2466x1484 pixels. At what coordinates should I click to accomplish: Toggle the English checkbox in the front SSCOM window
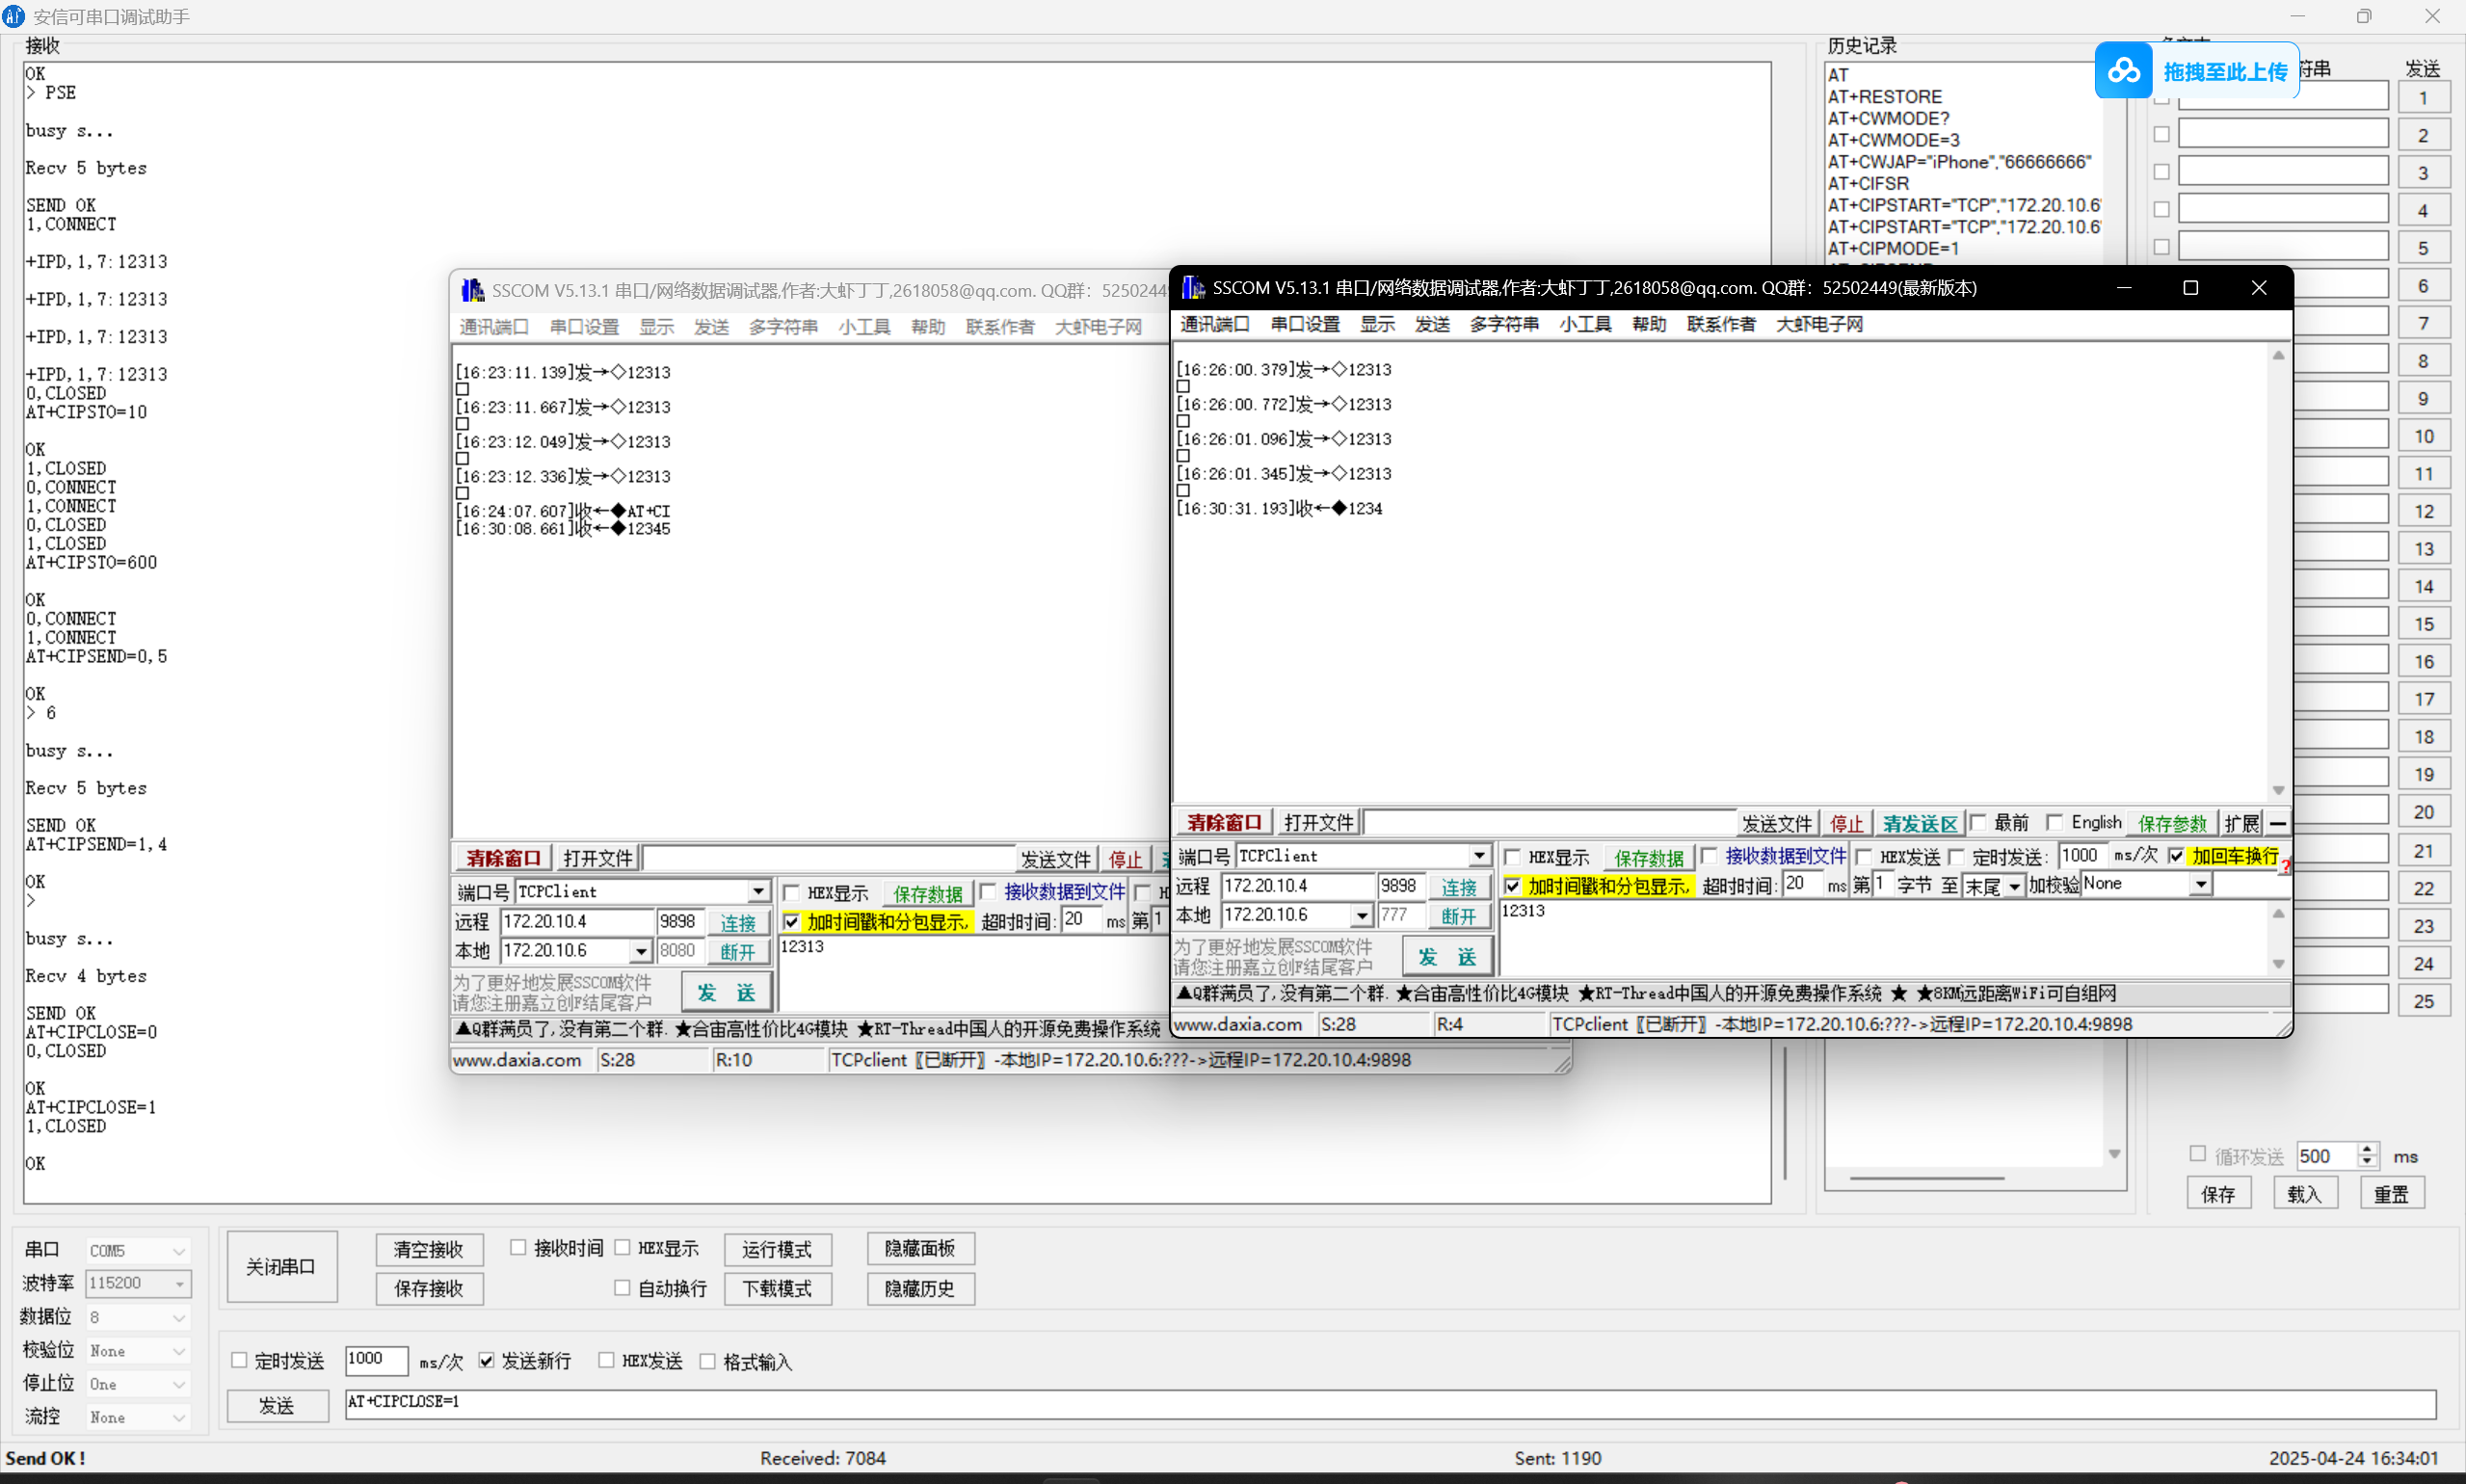tap(2054, 822)
